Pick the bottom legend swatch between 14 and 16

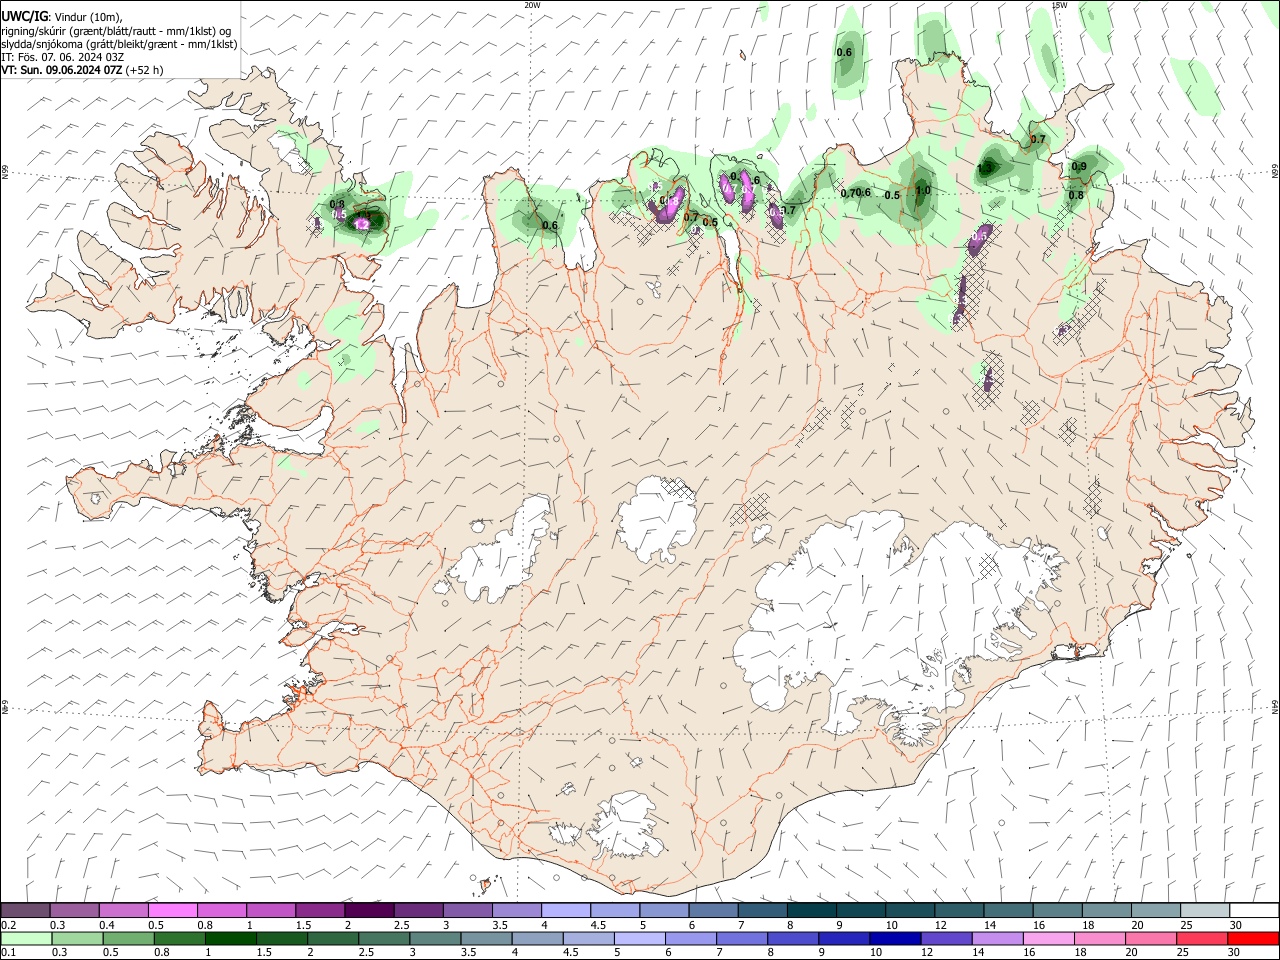click(x=999, y=938)
